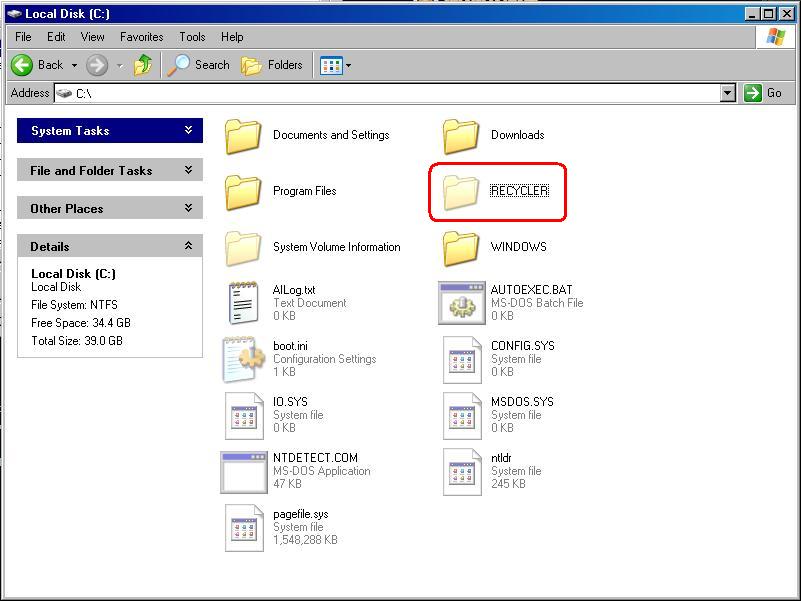Click the 'Free Space: 34.4 GB' text
This screenshot has height=601, width=801.
(x=81, y=323)
